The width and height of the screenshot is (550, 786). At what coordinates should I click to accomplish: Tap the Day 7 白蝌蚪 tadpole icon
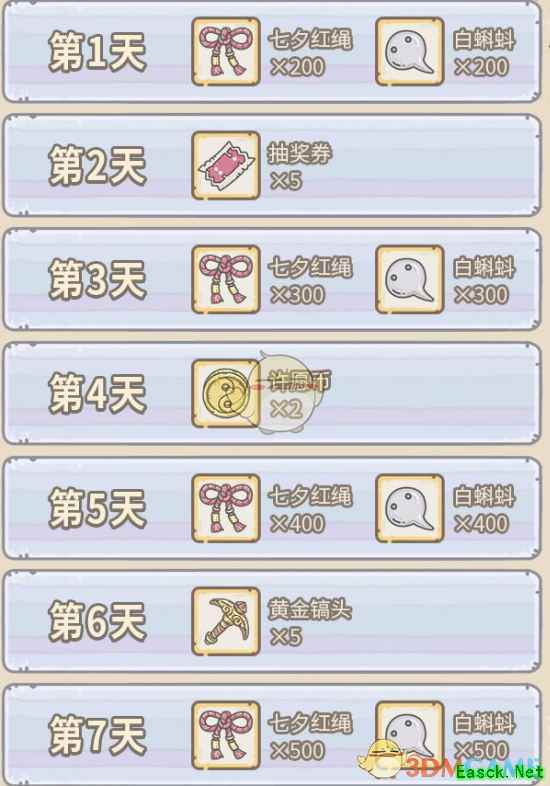[410, 735]
